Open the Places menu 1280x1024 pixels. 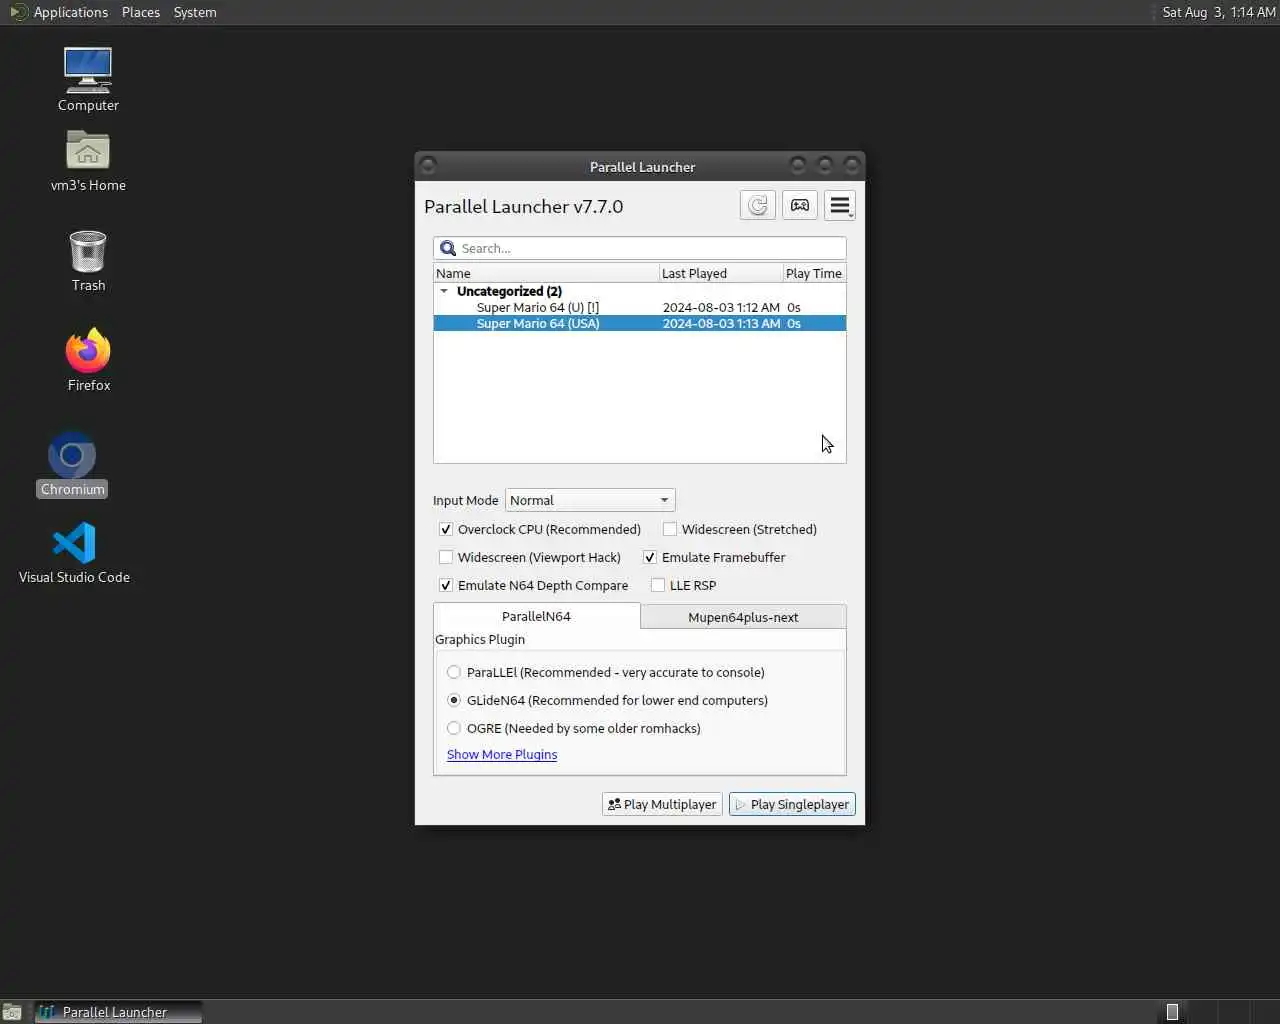[141, 12]
